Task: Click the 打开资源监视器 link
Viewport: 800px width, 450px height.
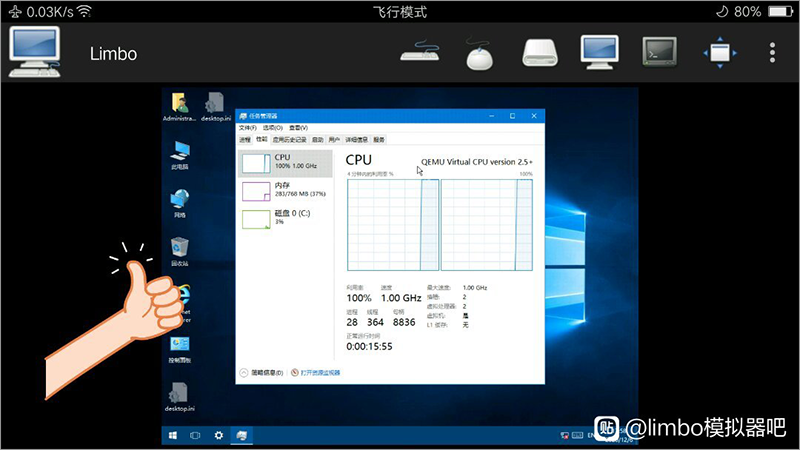Action: [x=320, y=372]
